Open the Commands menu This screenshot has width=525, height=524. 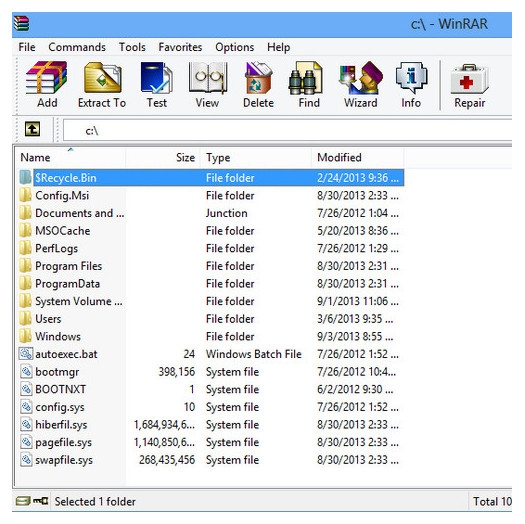click(x=77, y=47)
